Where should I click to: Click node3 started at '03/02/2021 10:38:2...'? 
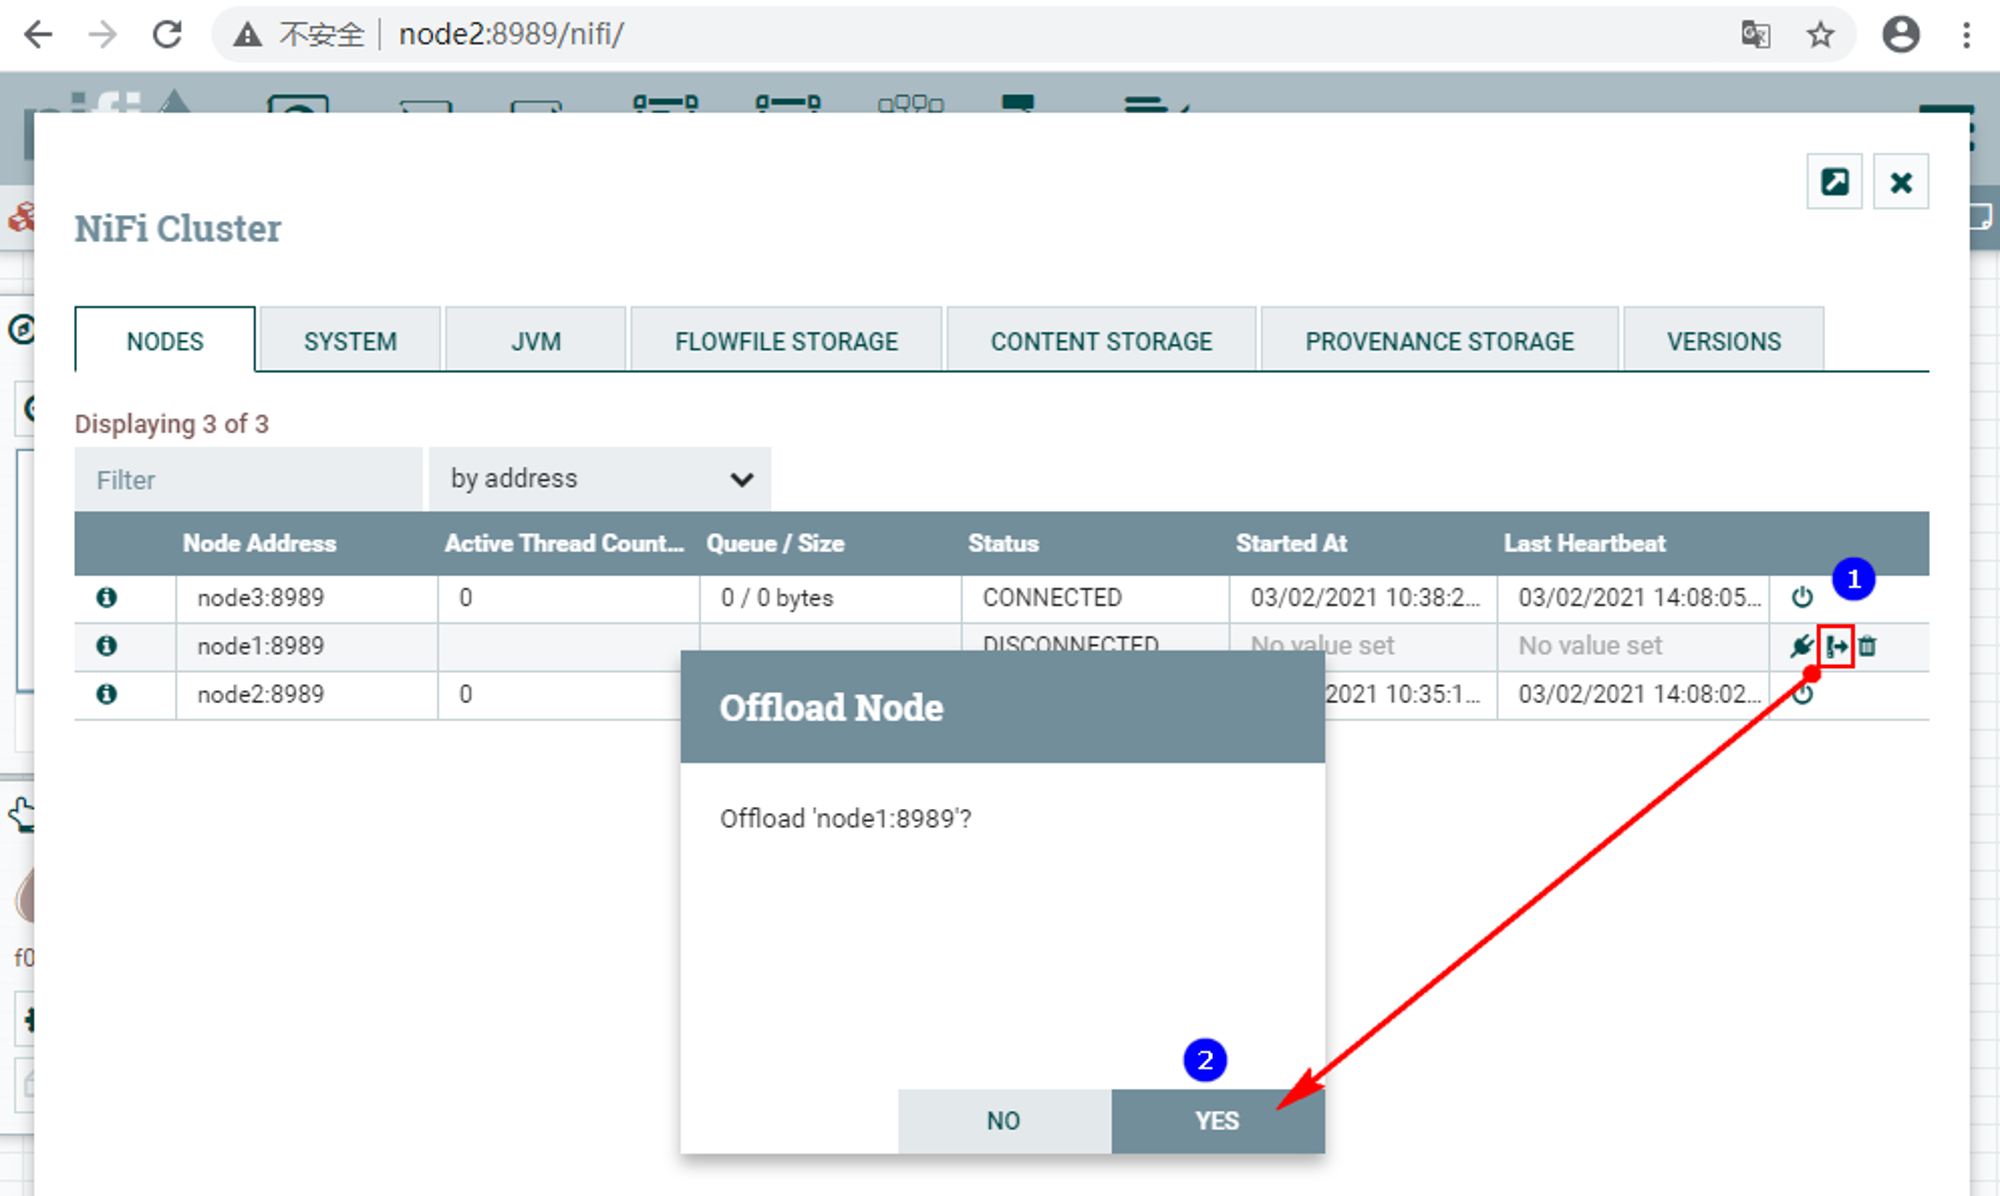(1364, 598)
